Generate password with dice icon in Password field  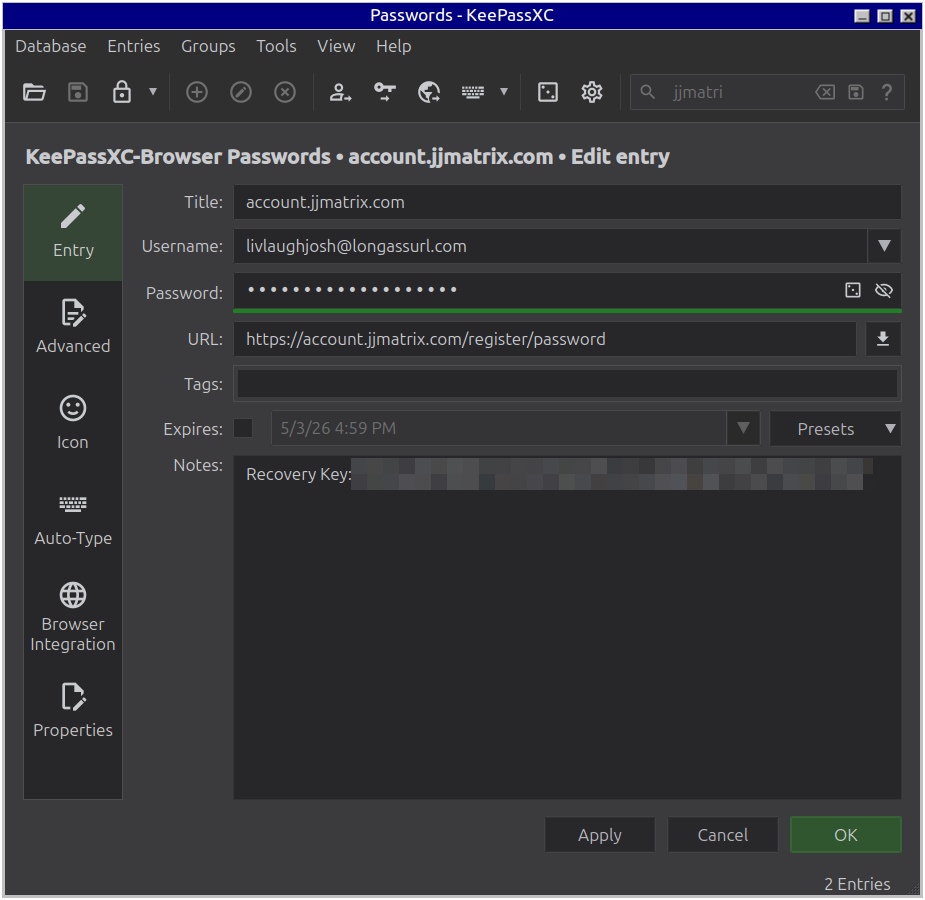coord(852,290)
